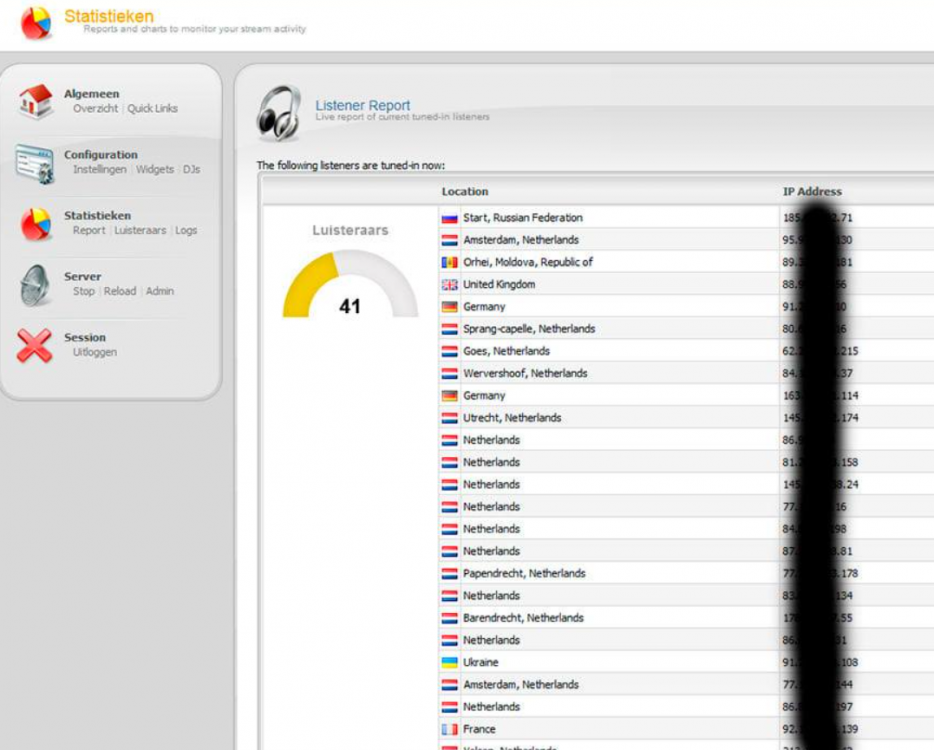Log out using Uitloggen
The image size is (934, 750).
(x=95, y=353)
